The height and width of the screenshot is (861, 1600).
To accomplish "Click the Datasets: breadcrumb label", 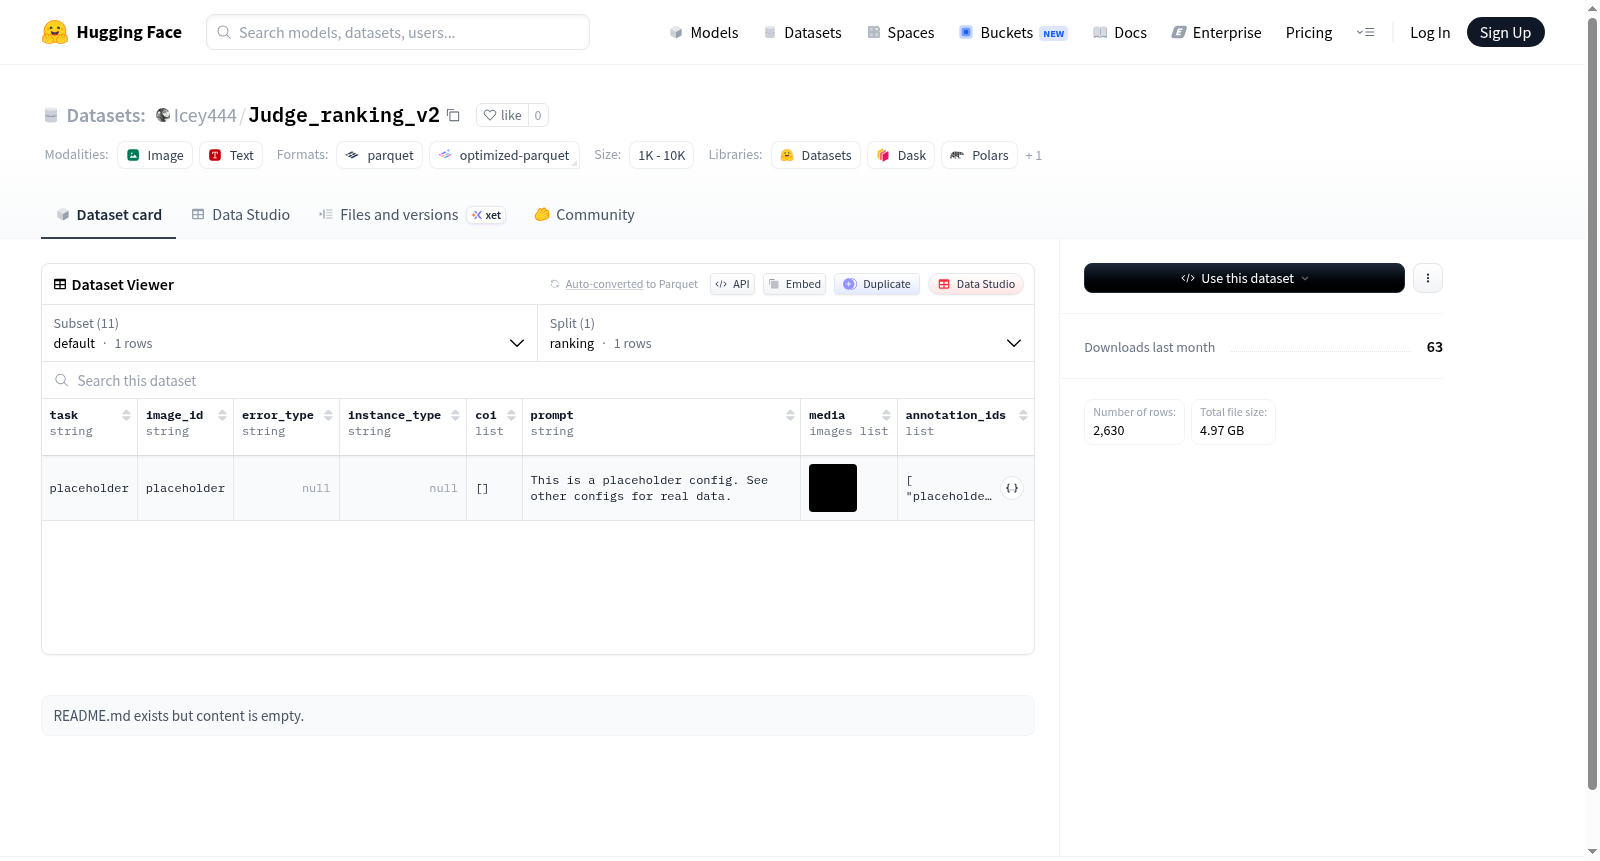I will click(106, 115).
